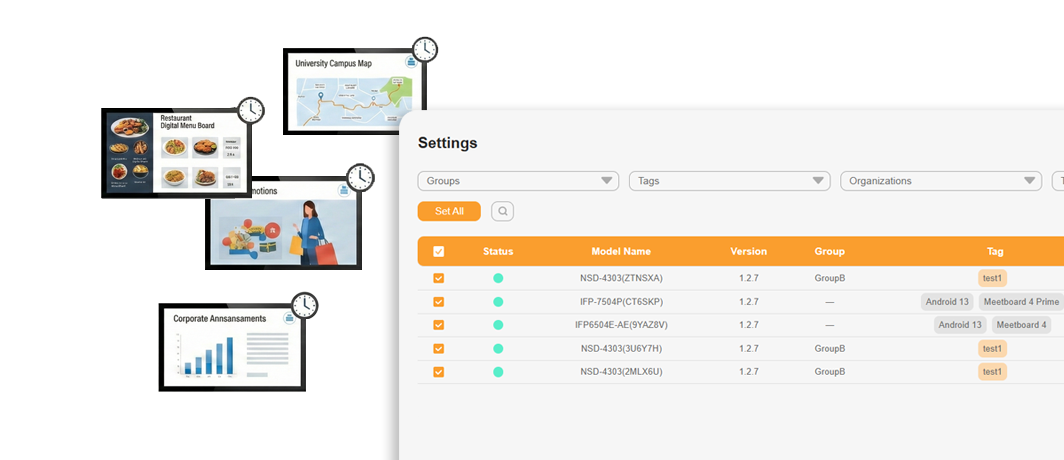Sort by the Tag column header
Viewport: 1064px width, 460px height.
coord(995,251)
